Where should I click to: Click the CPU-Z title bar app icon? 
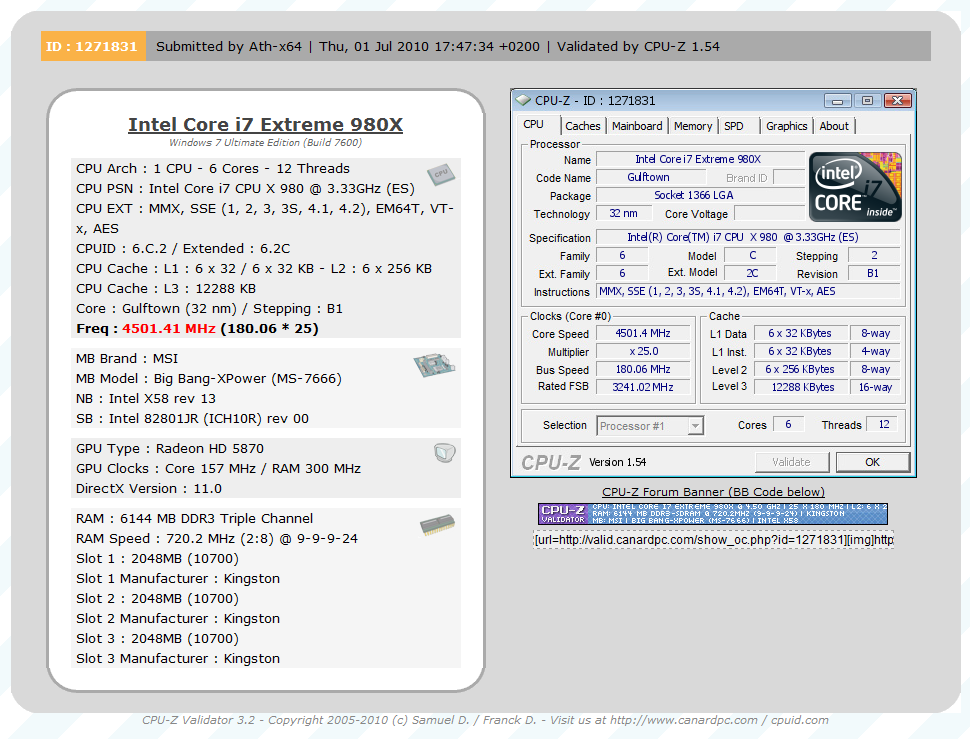523,100
